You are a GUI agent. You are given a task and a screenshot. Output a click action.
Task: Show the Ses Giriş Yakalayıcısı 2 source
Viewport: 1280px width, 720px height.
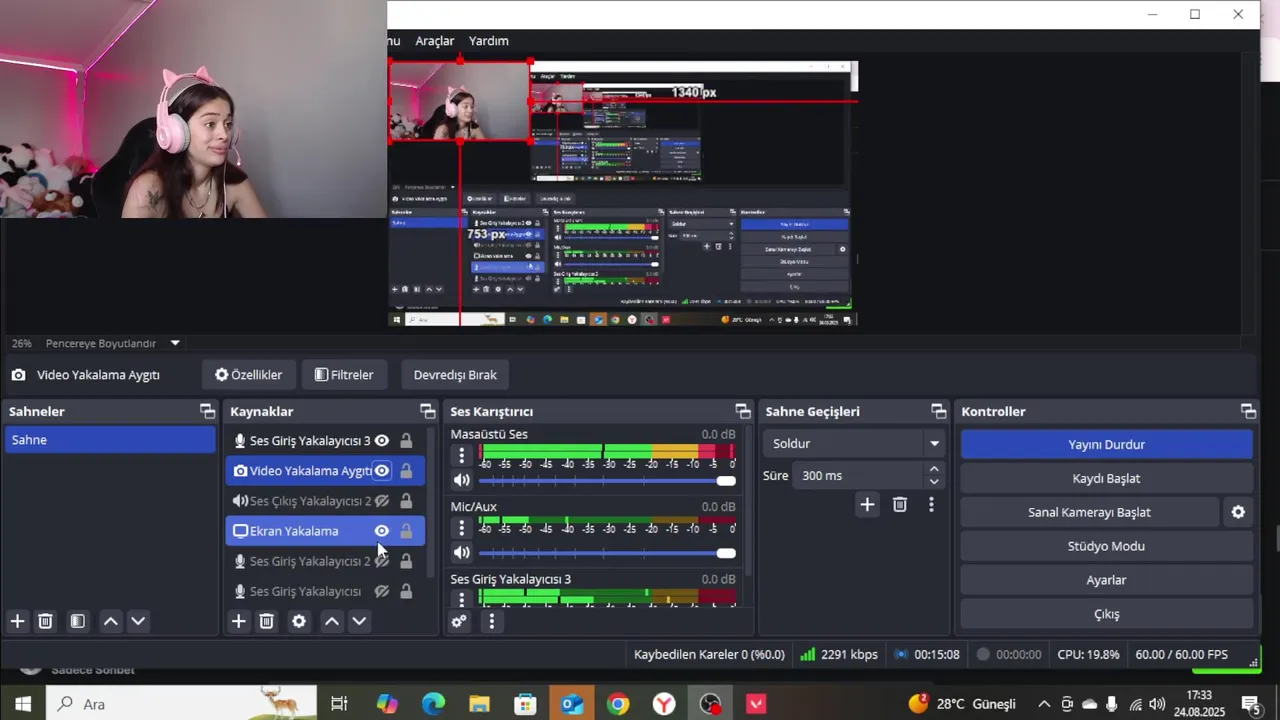pos(381,561)
